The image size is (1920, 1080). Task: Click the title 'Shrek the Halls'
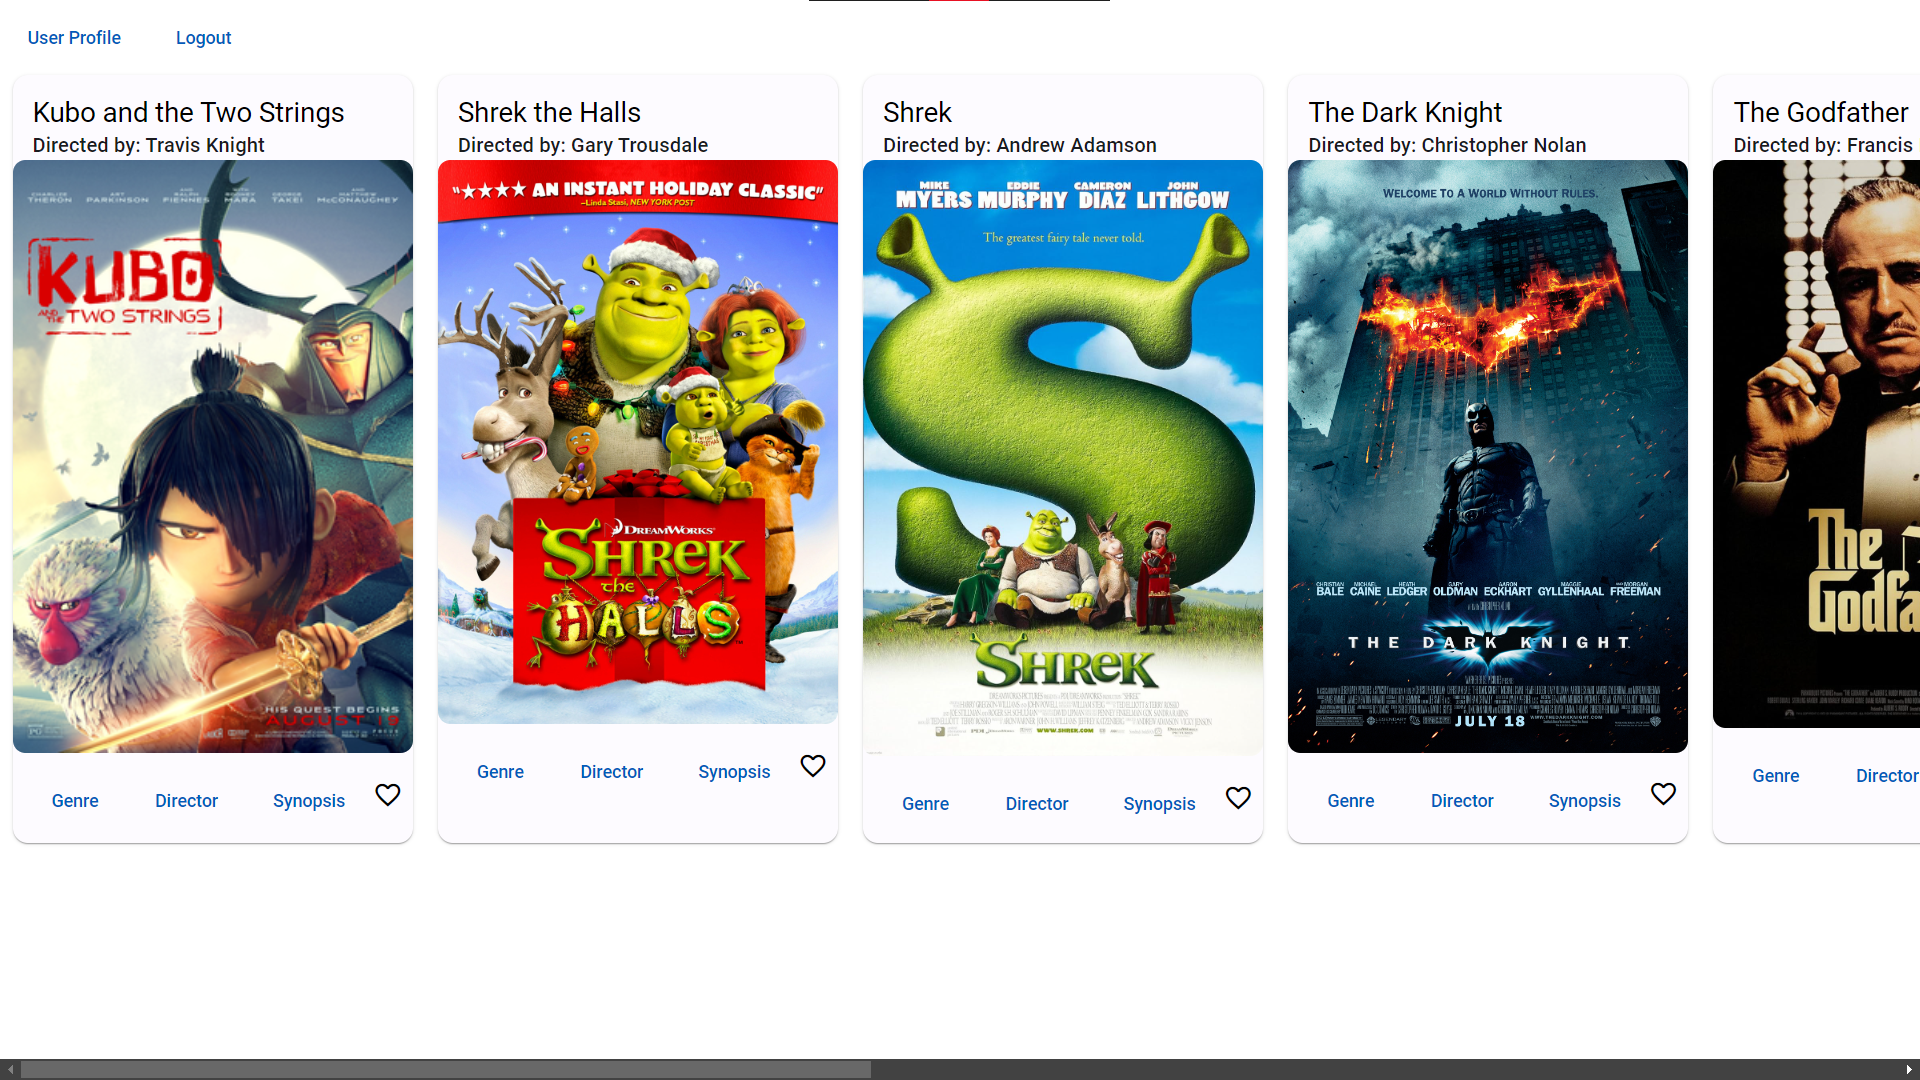549,112
